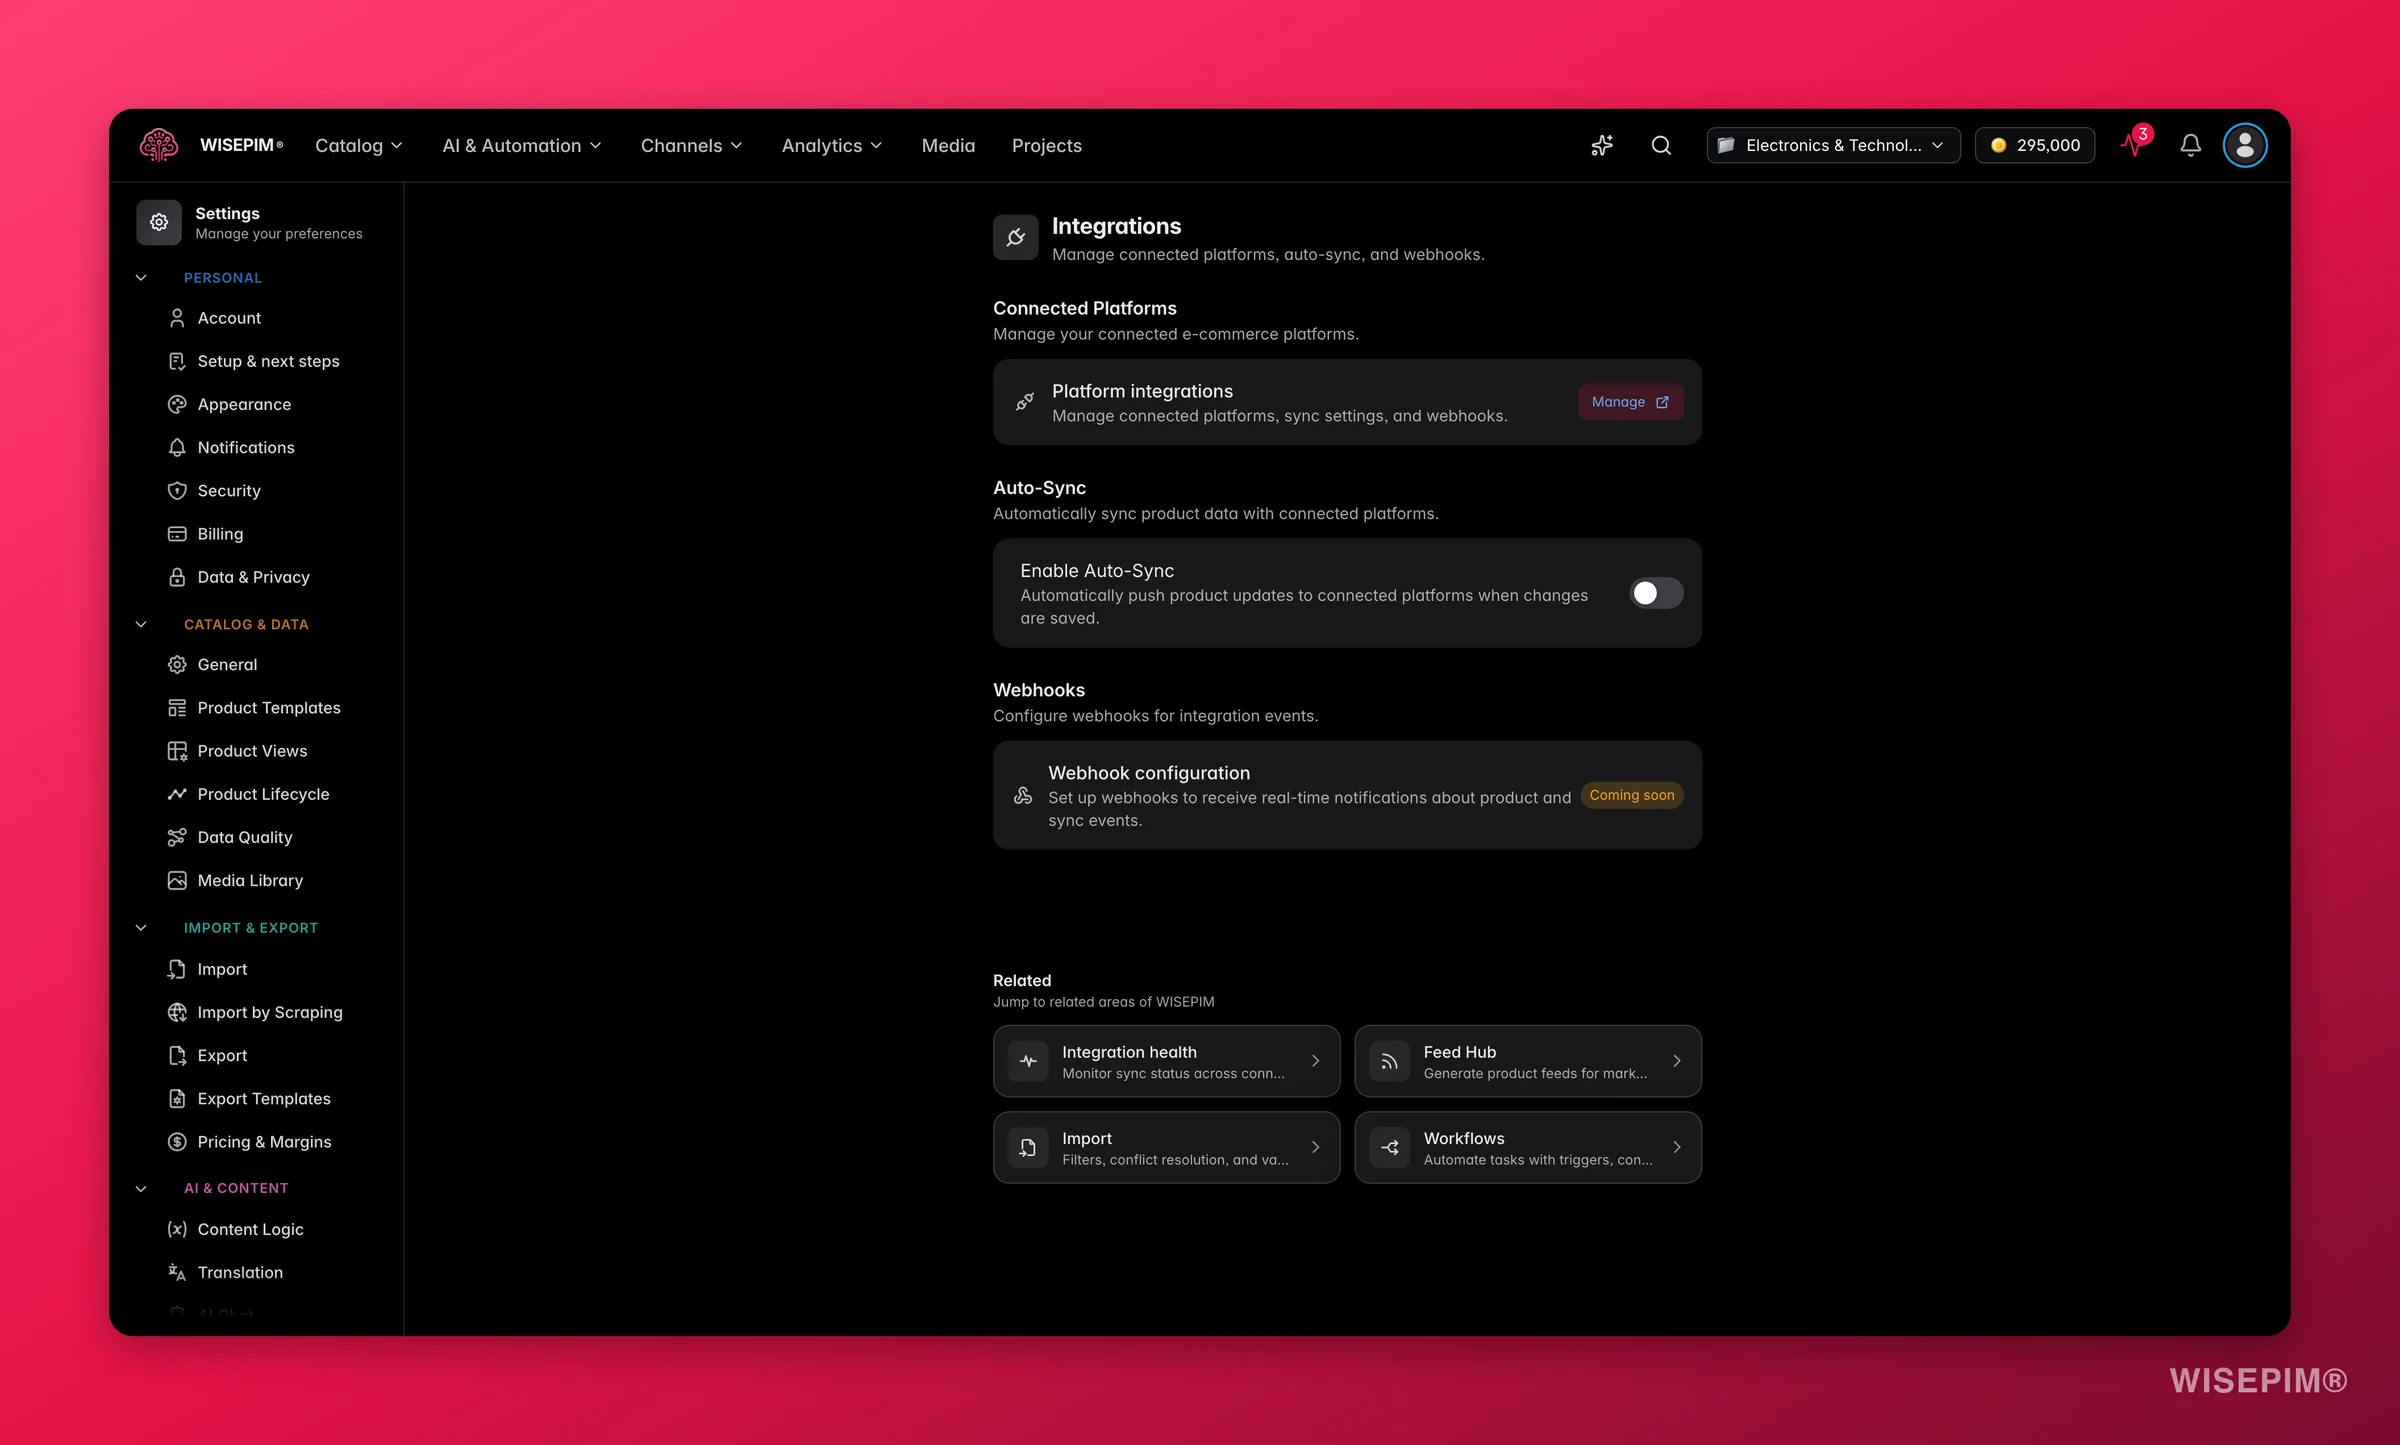Screen dimensions: 2400x1445
Task: Collapse the IMPORT & EXPORT section chevron
Action: pyautogui.click(x=141, y=928)
